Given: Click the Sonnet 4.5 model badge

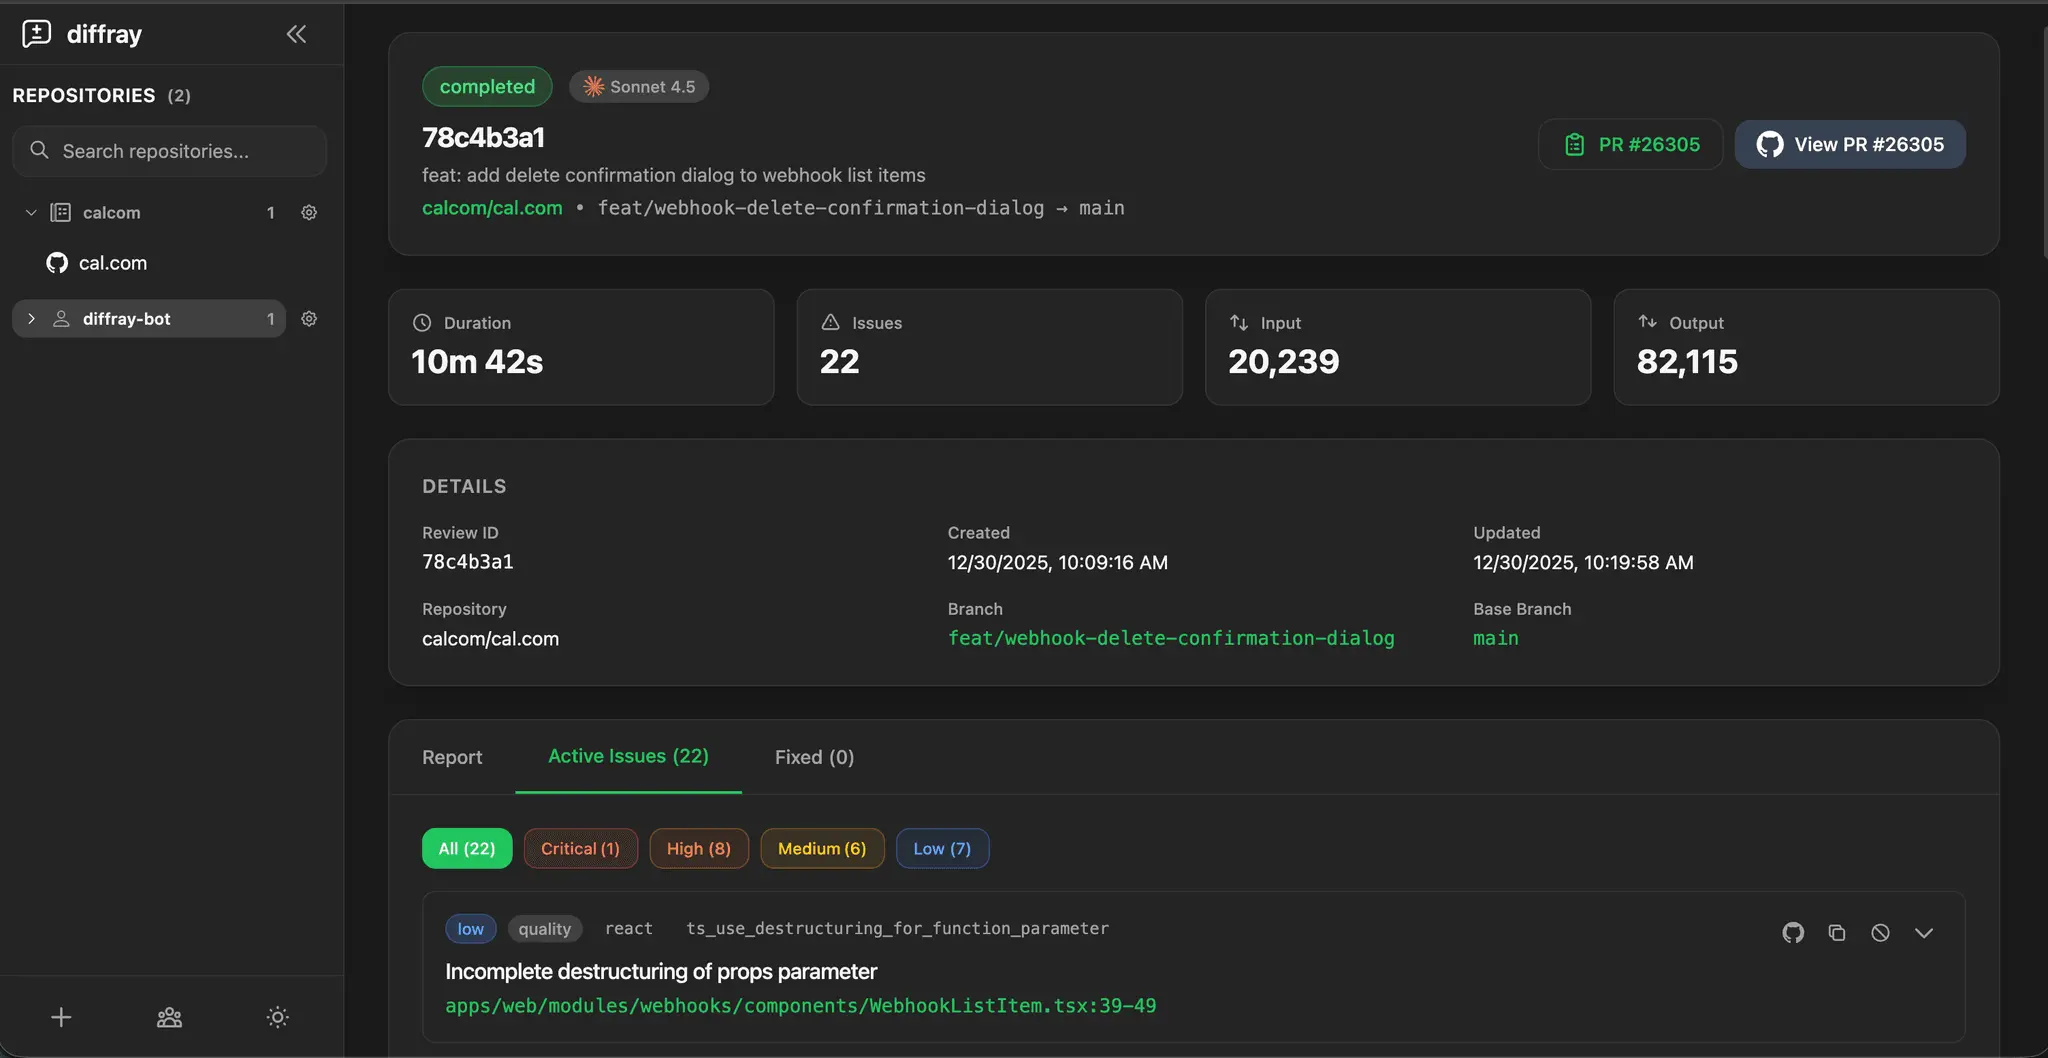Looking at the screenshot, I should 639,86.
